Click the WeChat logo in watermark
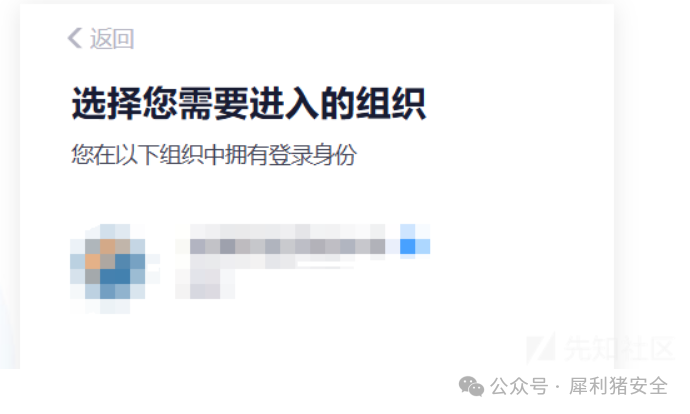Image resolution: width=690 pixels, height=414 pixels. (x=471, y=386)
